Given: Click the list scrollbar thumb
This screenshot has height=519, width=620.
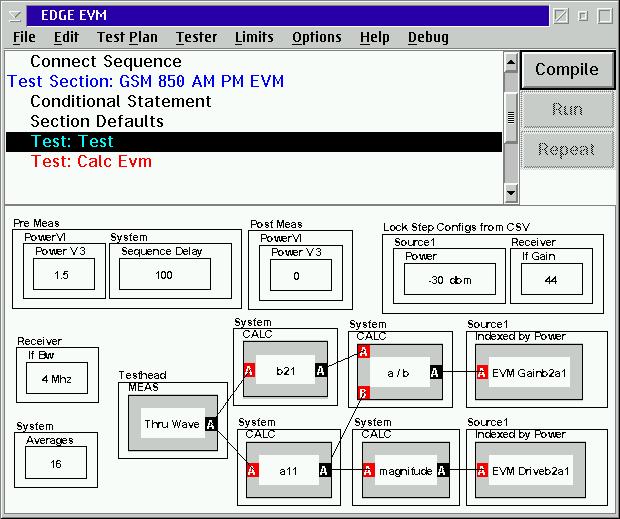Looking at the screenshot, I should (511, 117).
